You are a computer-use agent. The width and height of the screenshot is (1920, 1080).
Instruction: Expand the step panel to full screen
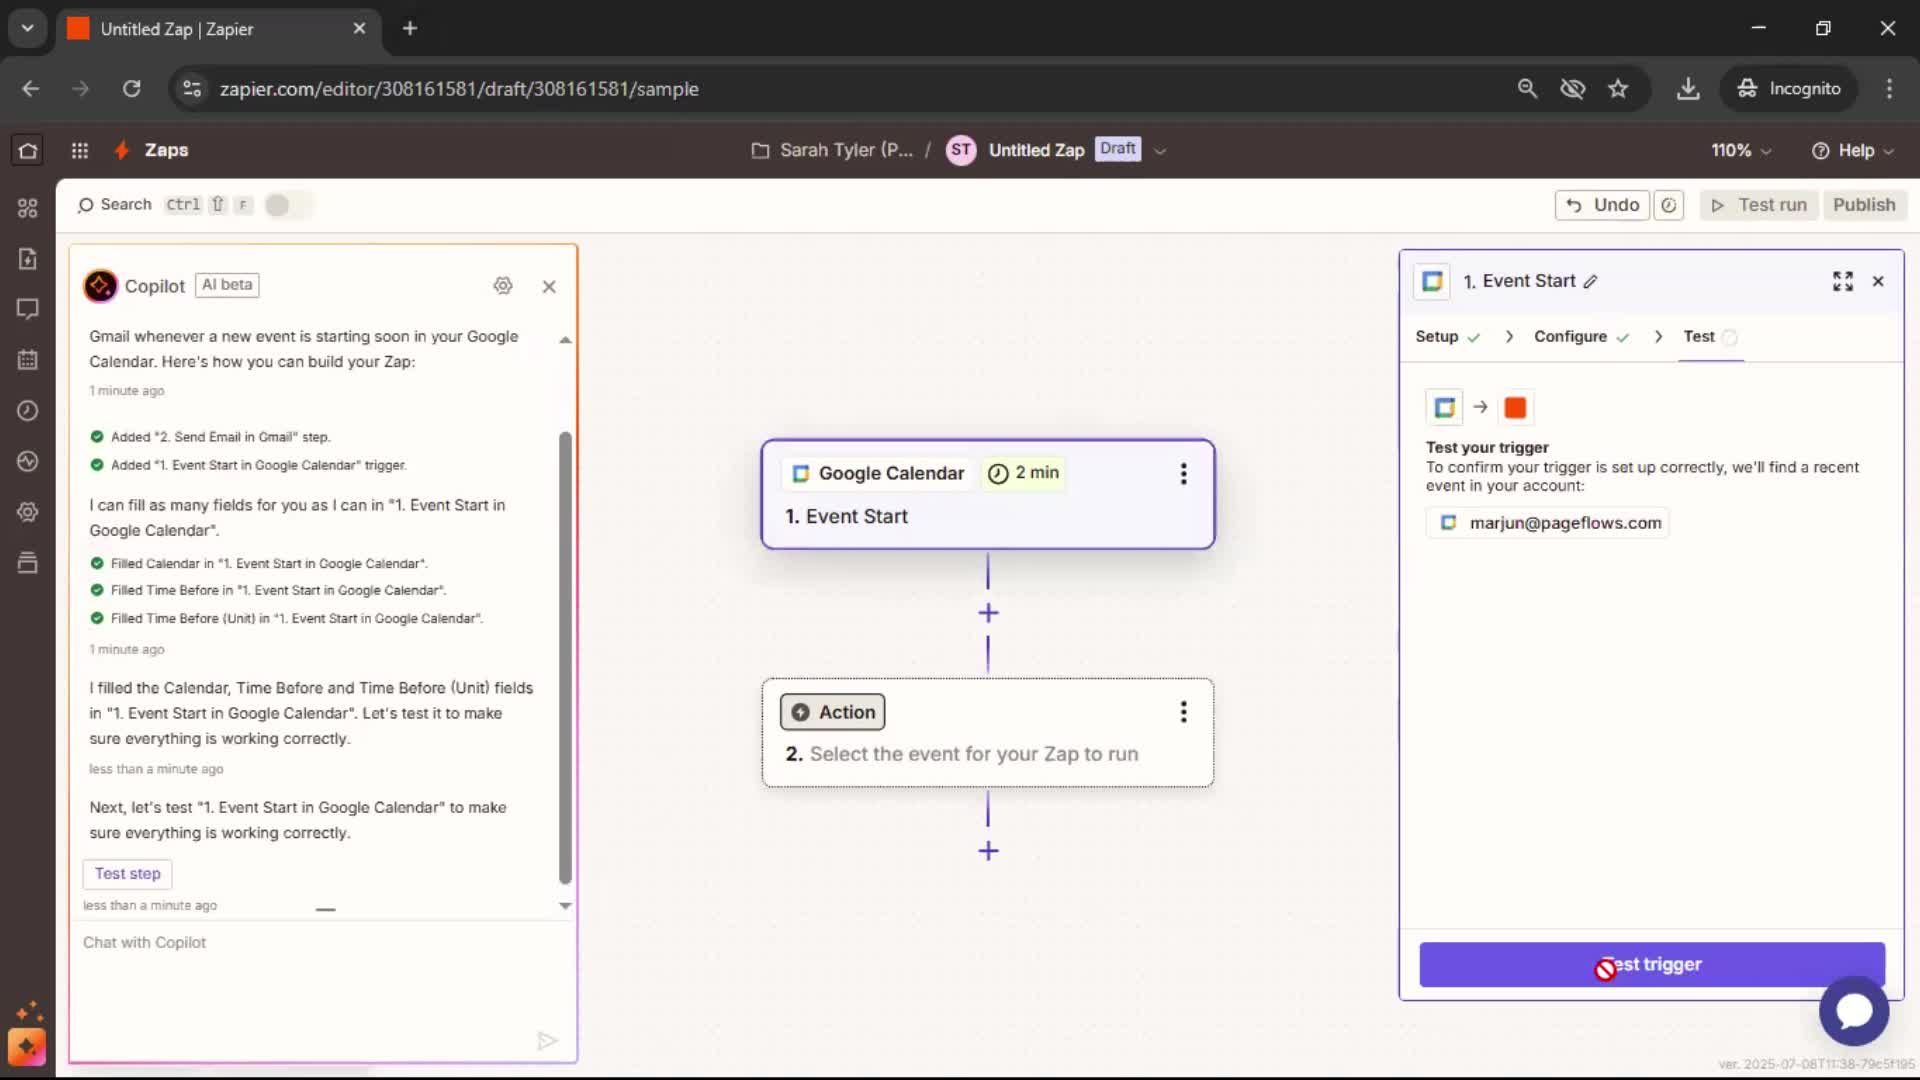1843,282
